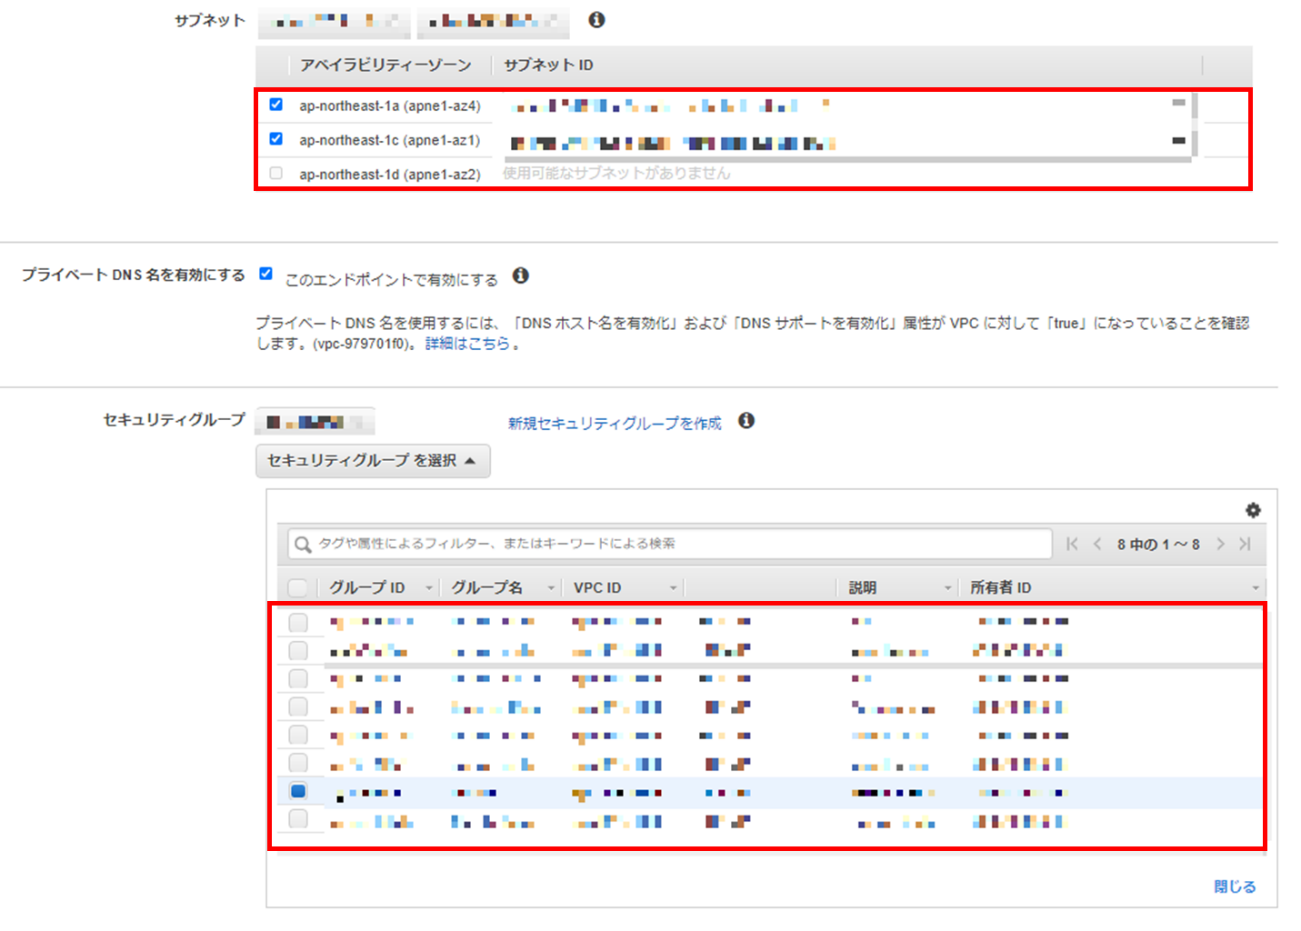1301x931 pixels.
Task: Open the subnet info icon
Action: click(x=597, y=20)
